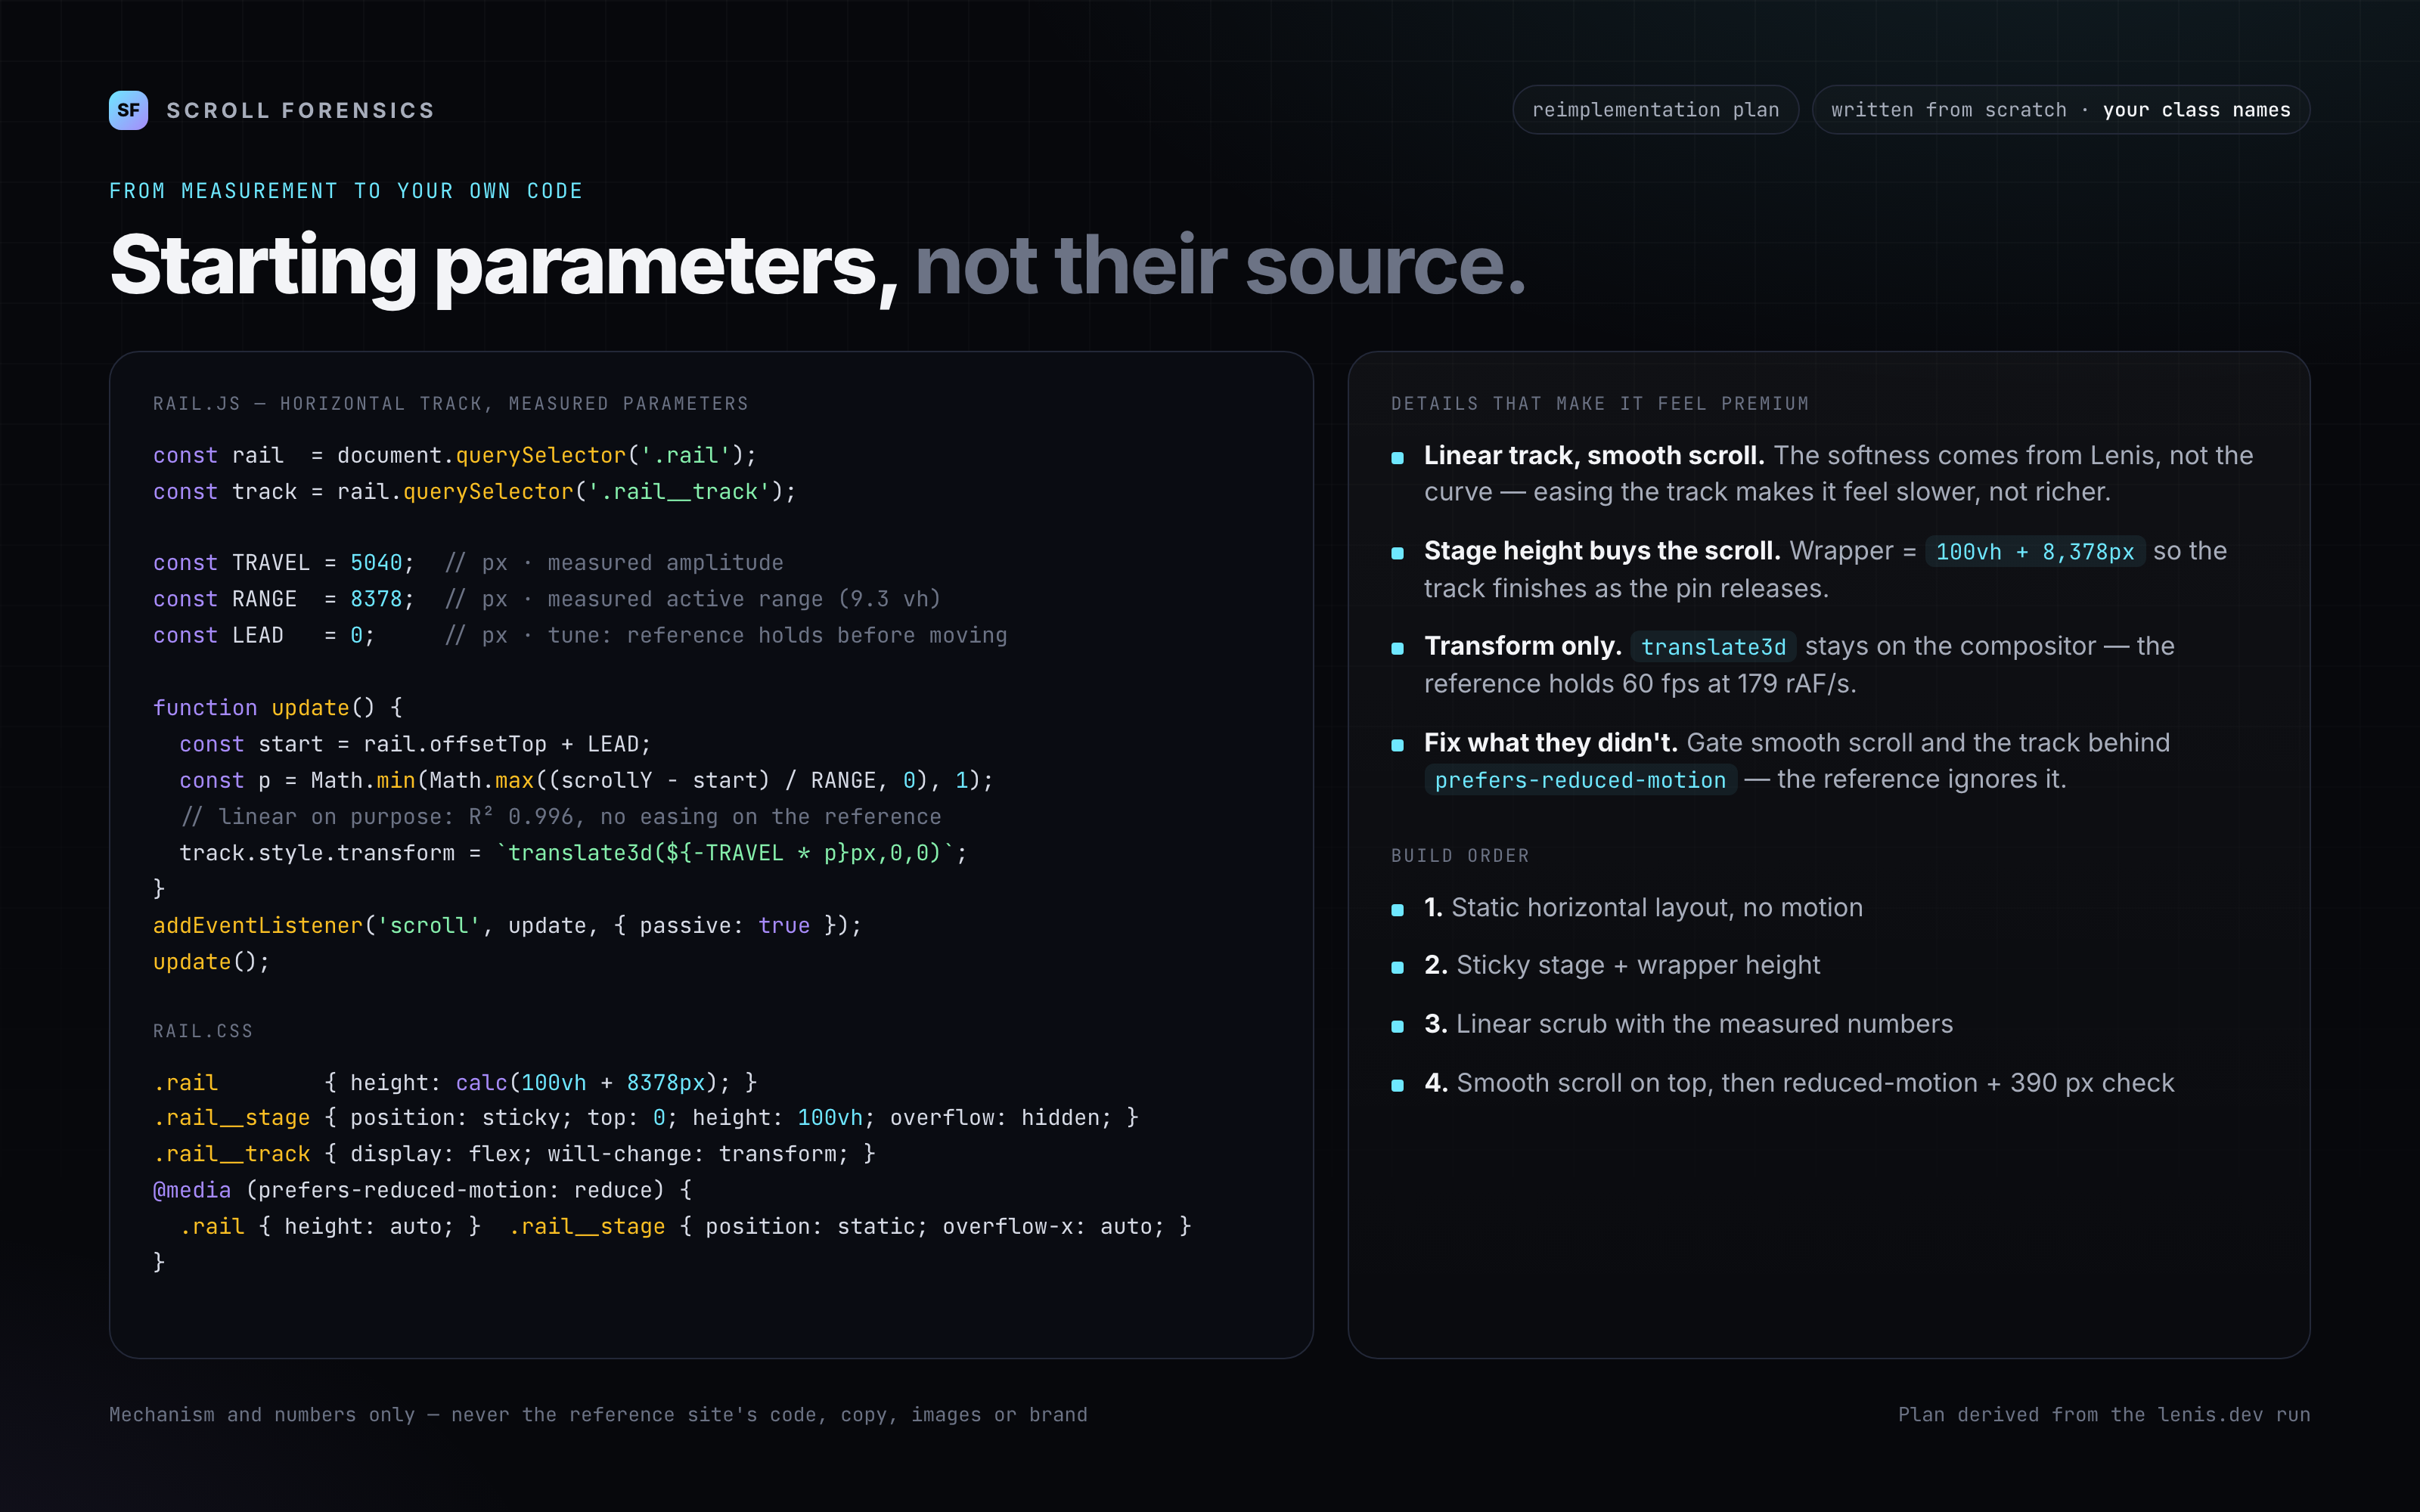Click the 'RAIL.CSS' section label
Viewport: 2420px width, 1512px height.
tap(203, 1031)
